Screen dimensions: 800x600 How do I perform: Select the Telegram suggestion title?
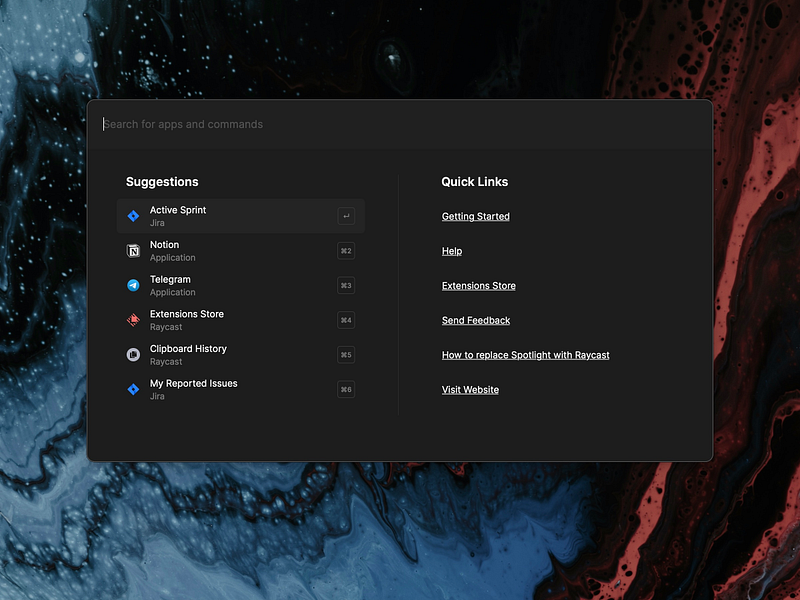170,280
